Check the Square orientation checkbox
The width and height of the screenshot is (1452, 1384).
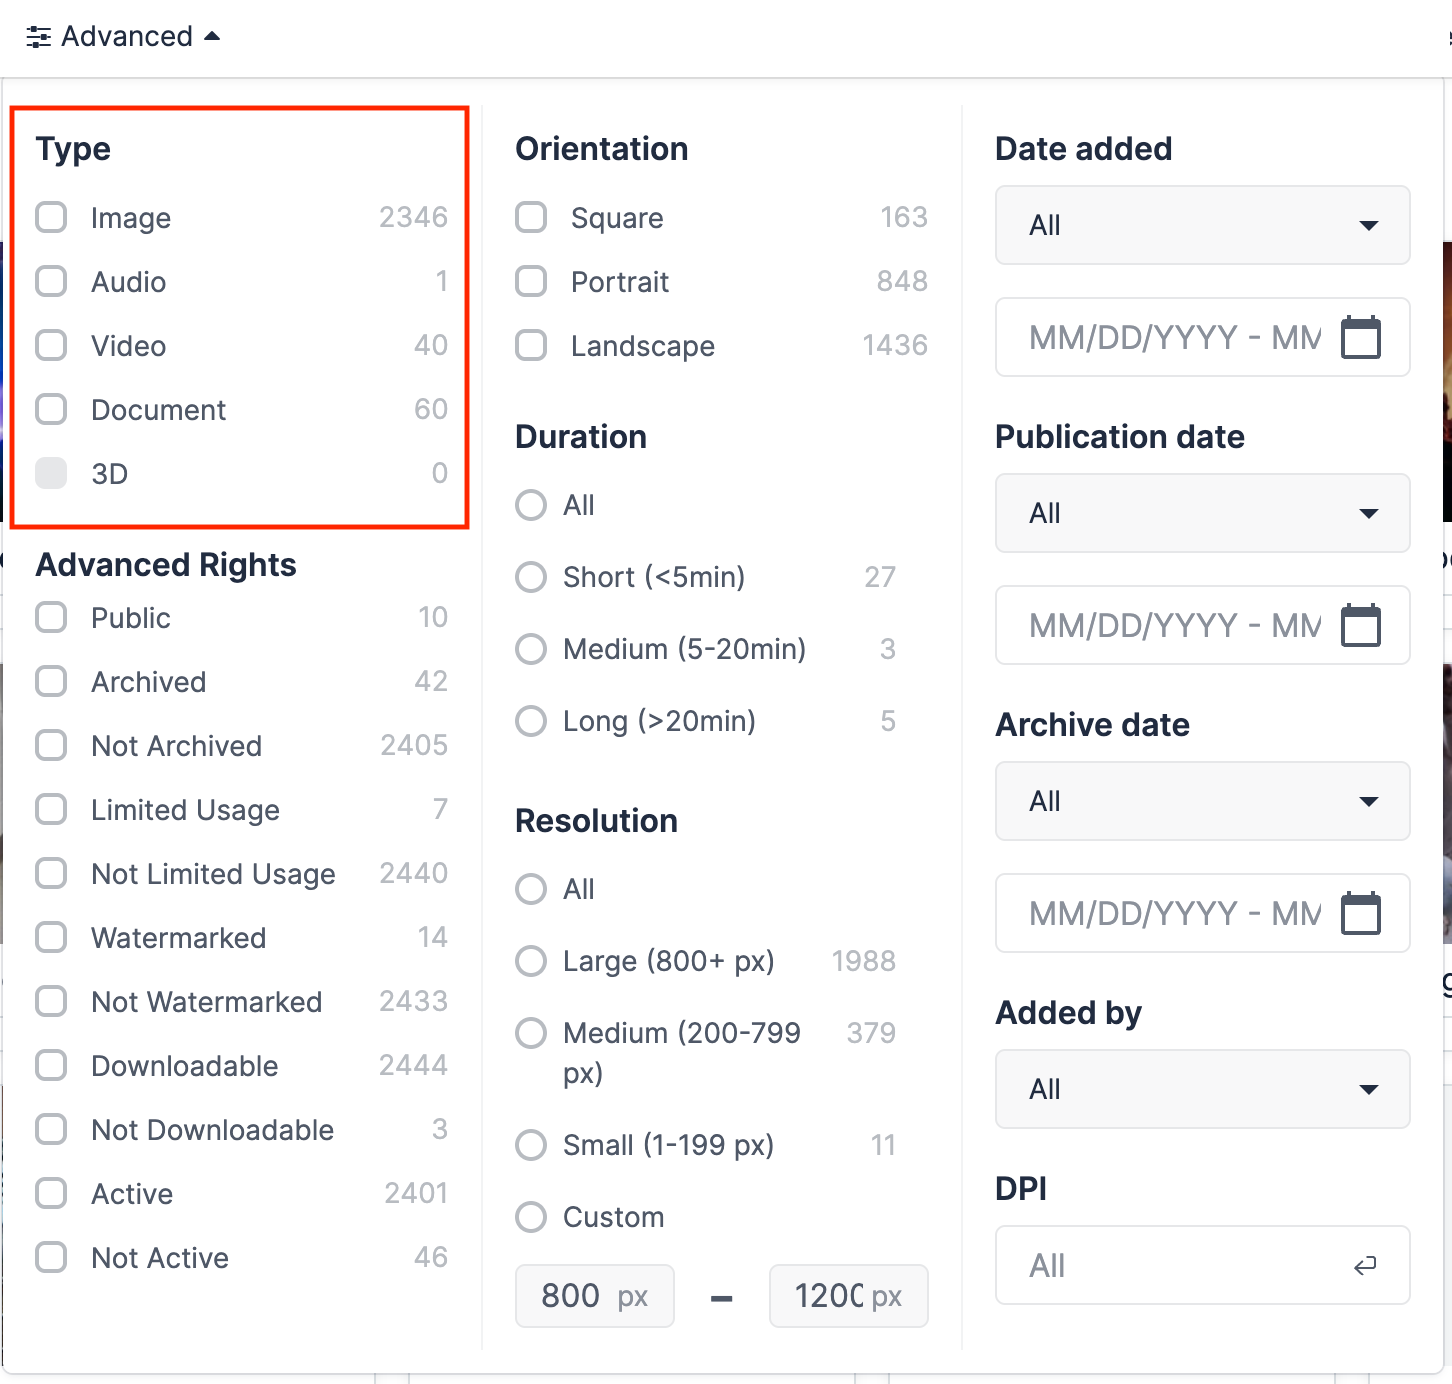point(531,217)
